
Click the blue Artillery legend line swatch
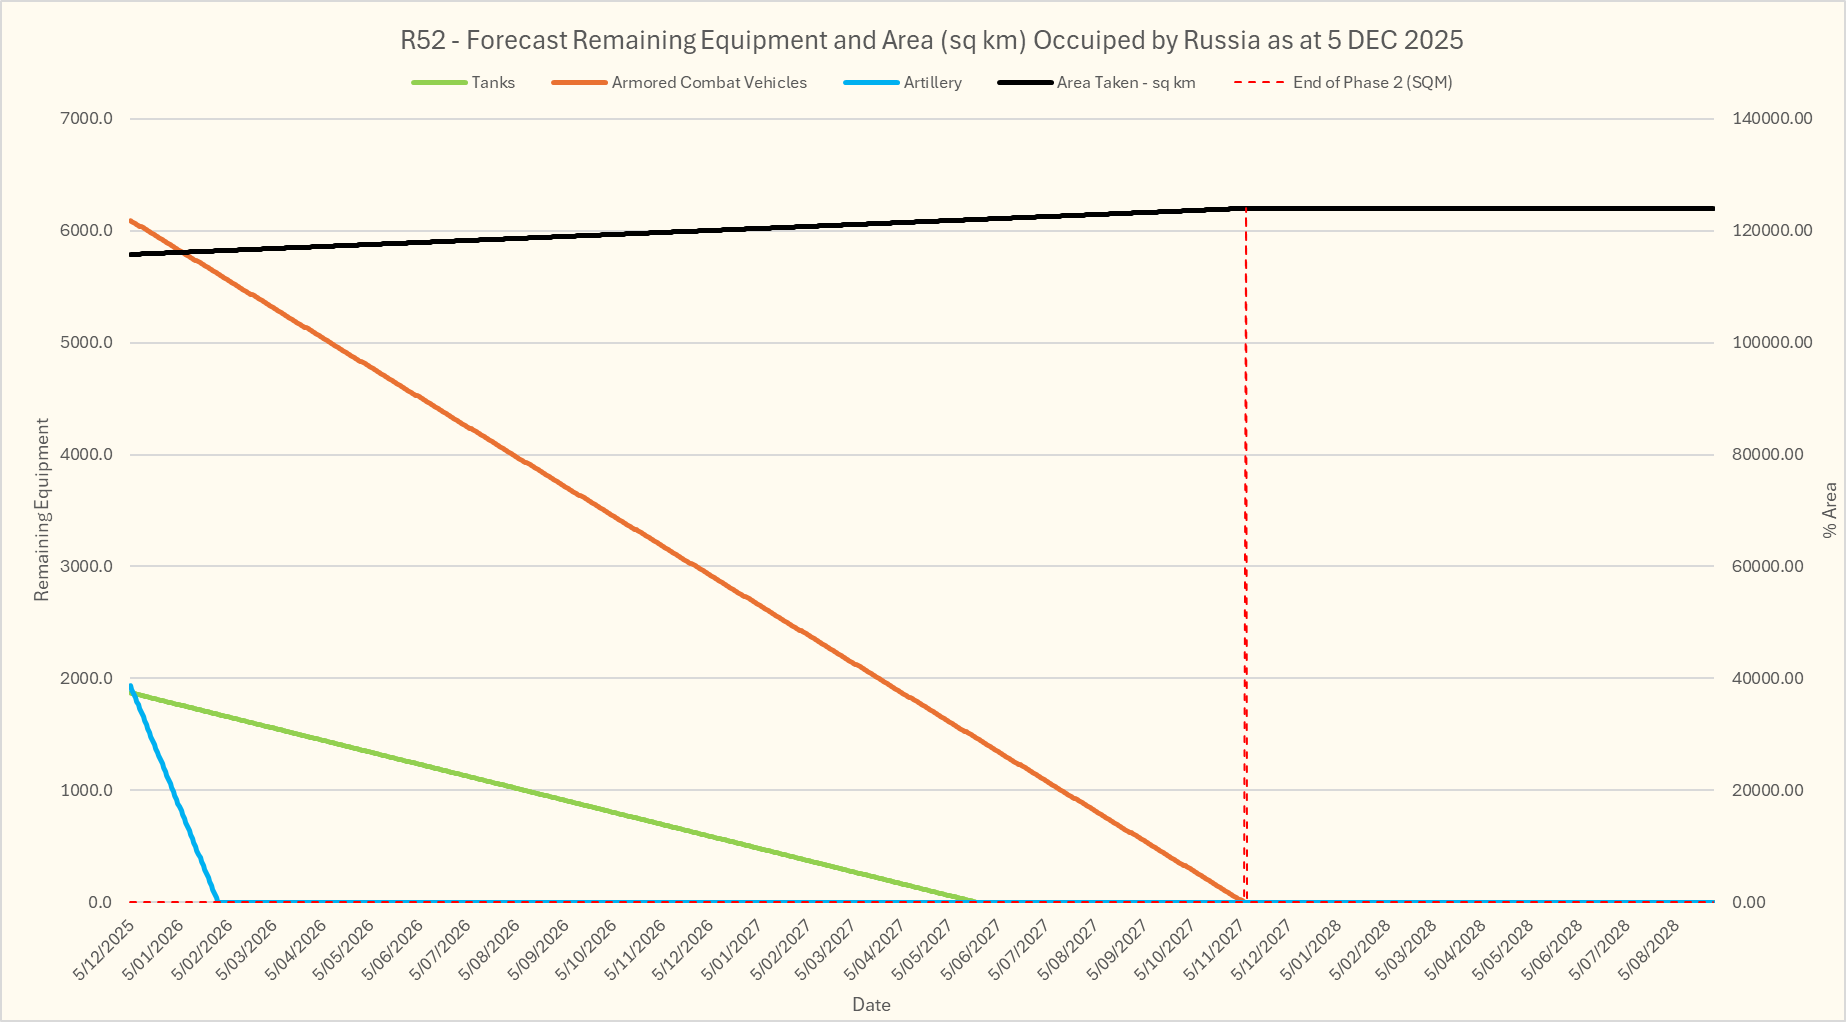tap(871, 83)
